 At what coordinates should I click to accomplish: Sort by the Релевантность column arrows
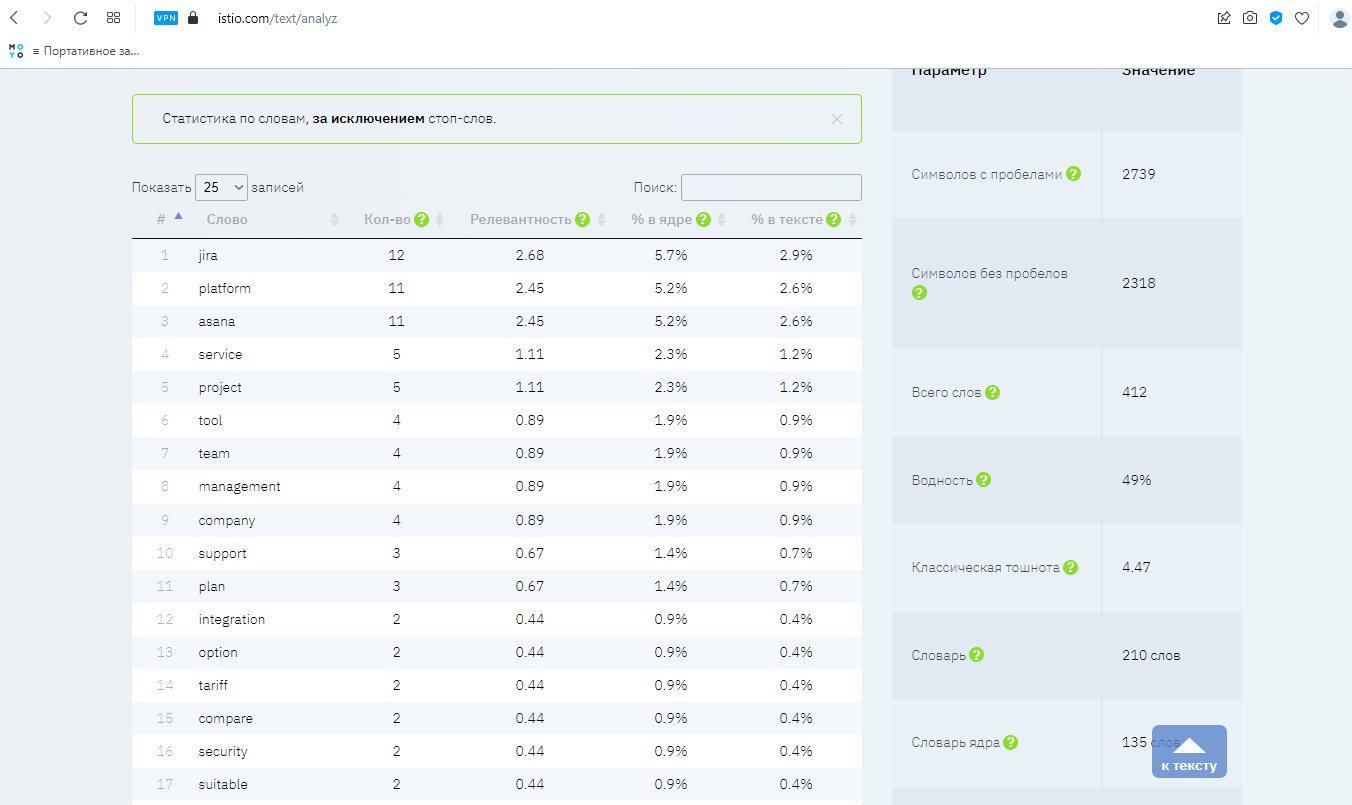point(601,220)
